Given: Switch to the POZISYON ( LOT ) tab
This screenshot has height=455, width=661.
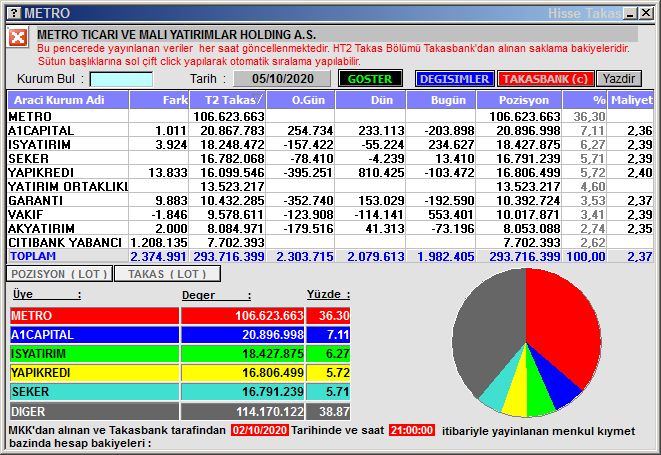Looking at the screenshot, I should click(x=59, y=274).
